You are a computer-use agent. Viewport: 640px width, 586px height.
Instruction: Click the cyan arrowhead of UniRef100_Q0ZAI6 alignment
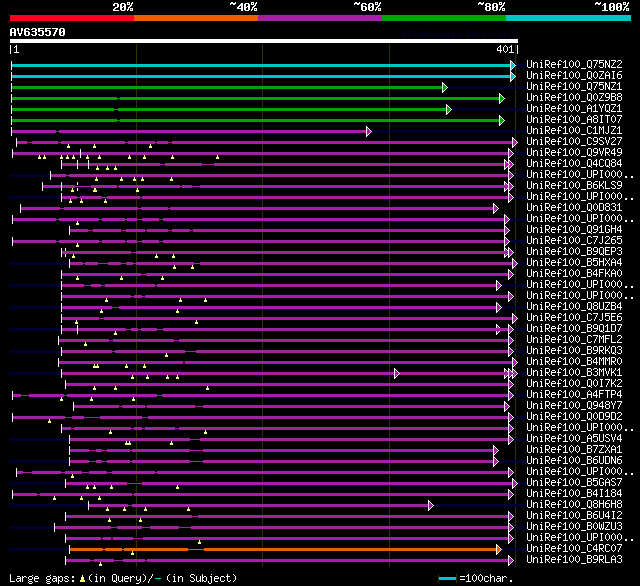513,76
